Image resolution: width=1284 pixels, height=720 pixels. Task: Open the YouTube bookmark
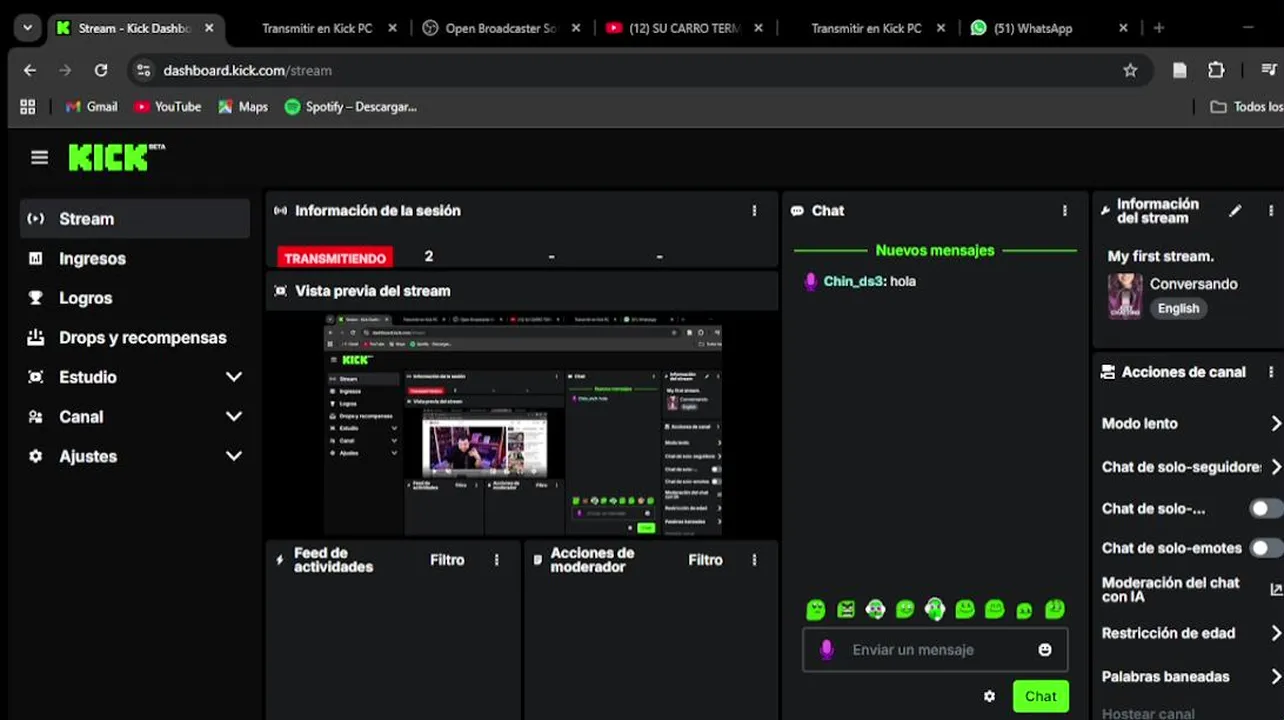(x=168, y=106)
